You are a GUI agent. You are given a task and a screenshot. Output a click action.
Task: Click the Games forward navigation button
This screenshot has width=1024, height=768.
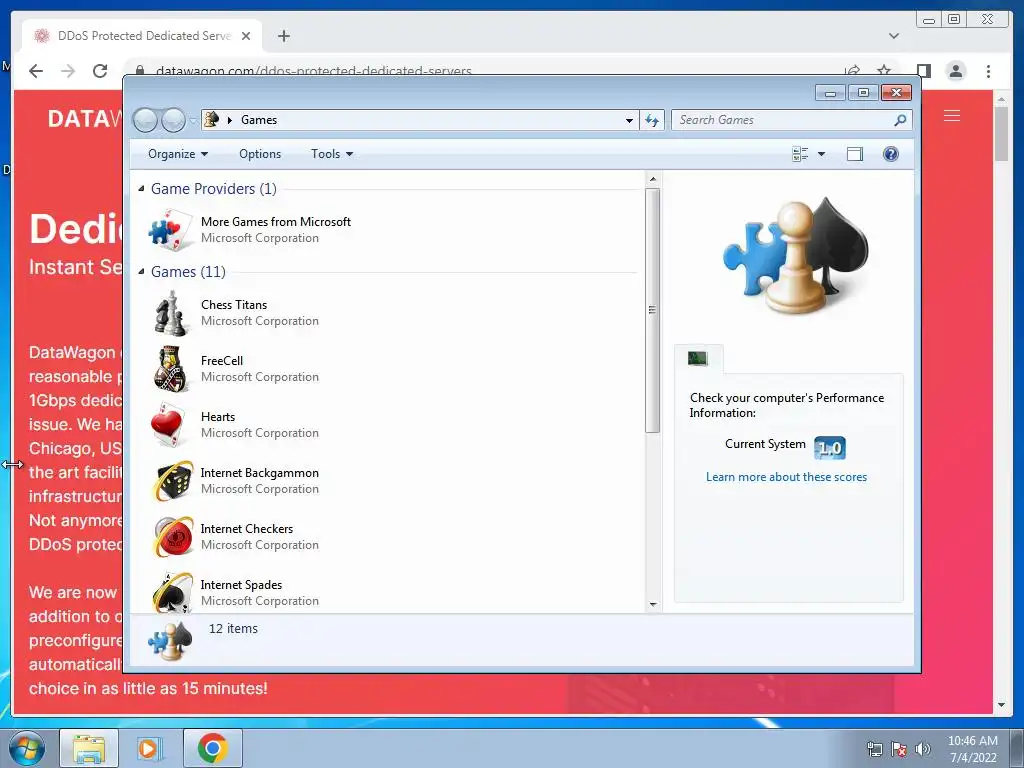(x=173, y=120)
